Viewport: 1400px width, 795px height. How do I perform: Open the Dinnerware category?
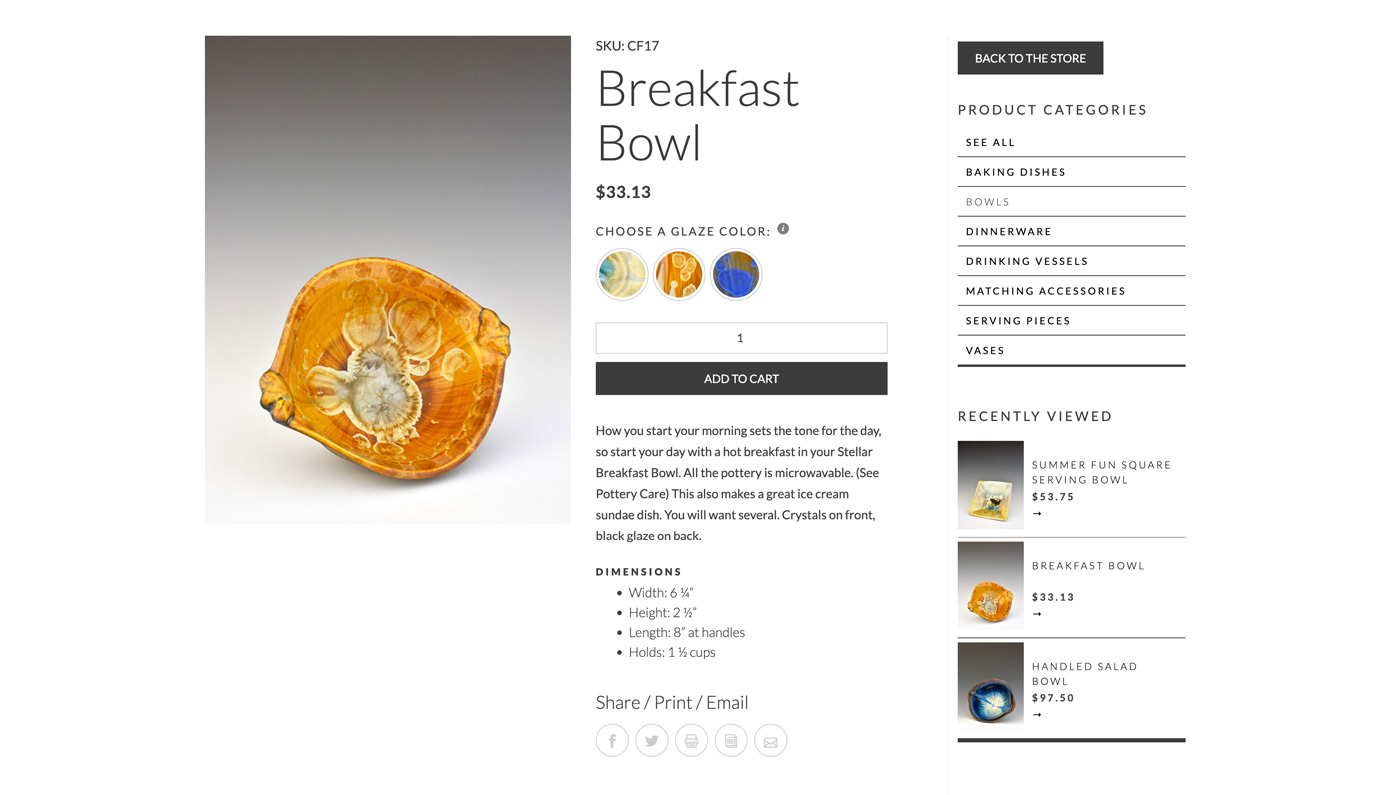click(x=1008, y=232)
